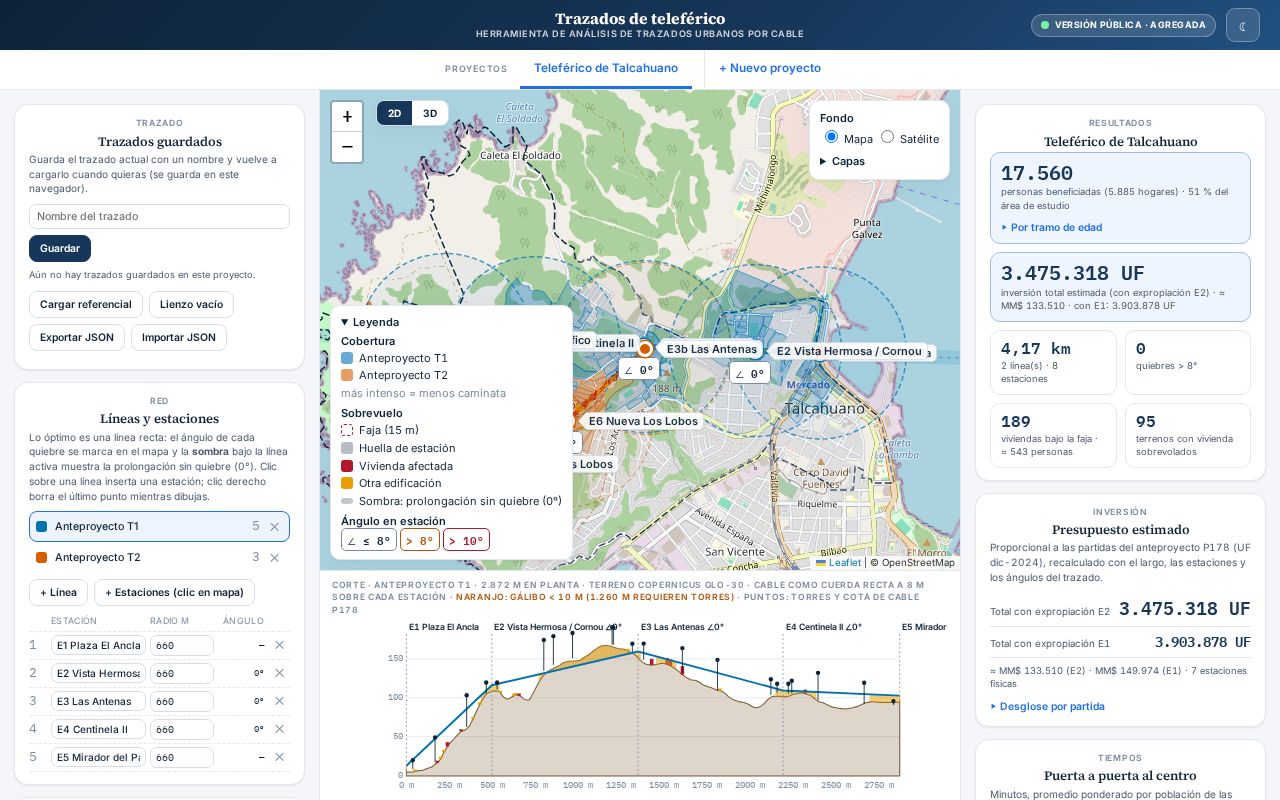Click Guardar button
The image size is (1280, 800).
click(x=60, y=248)
